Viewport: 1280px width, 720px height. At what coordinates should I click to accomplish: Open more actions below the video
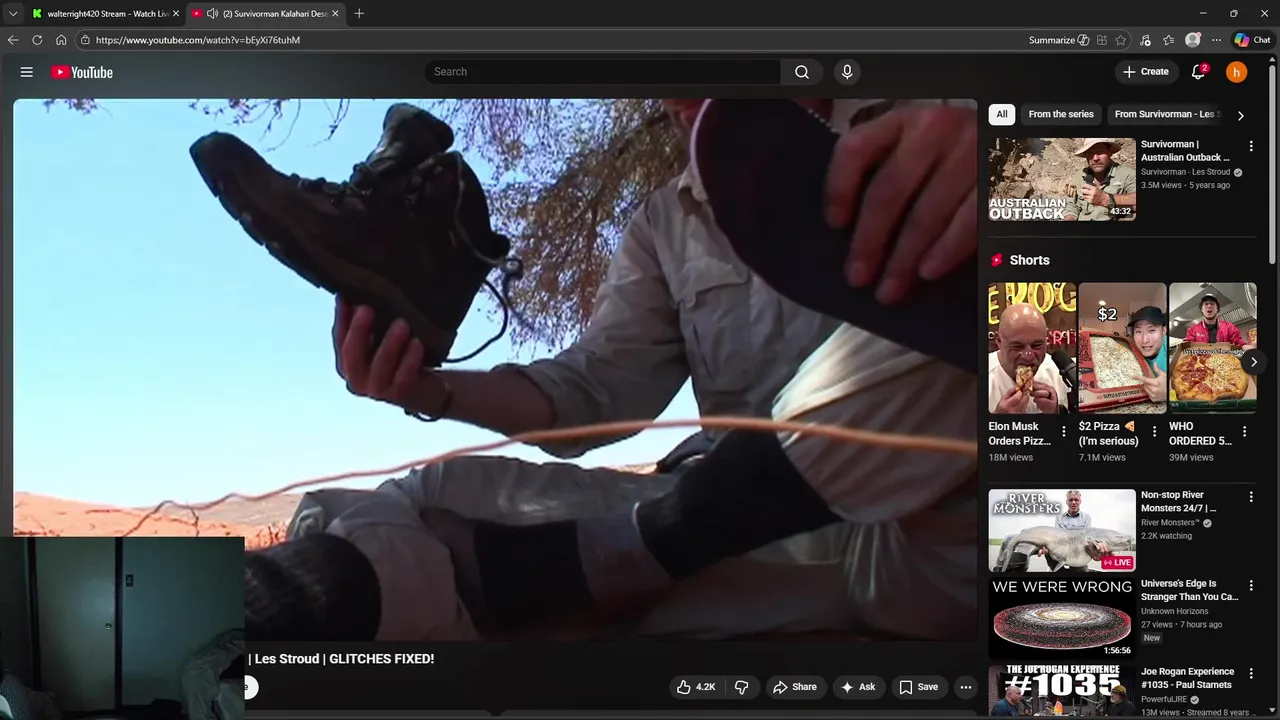point(966,687)
